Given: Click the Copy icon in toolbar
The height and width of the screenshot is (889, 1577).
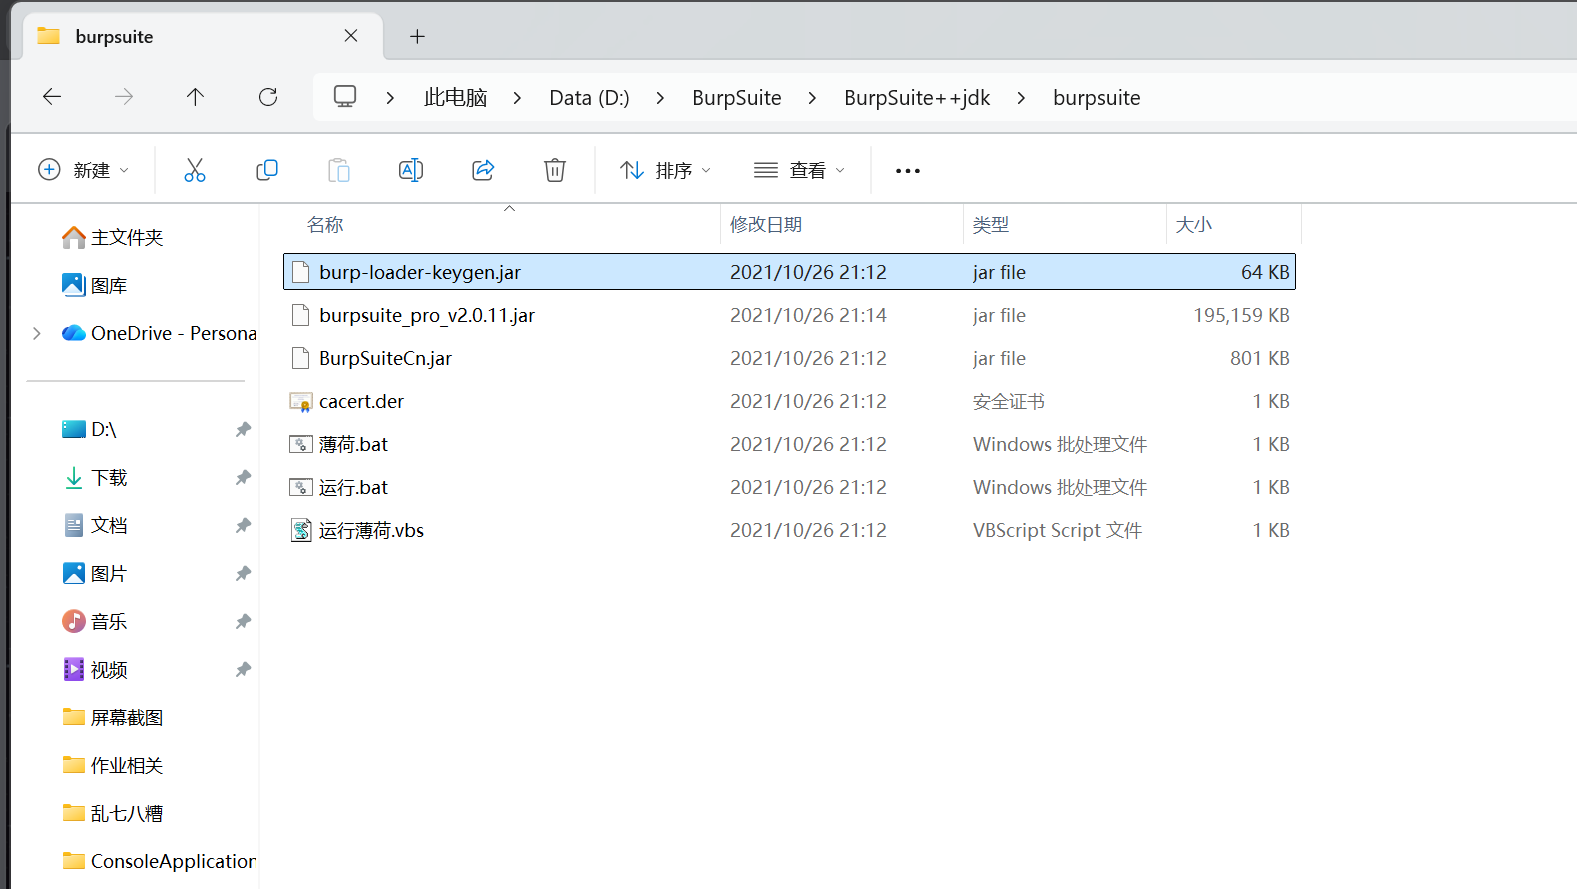Looking at the screenshot, I should (267, 170).
